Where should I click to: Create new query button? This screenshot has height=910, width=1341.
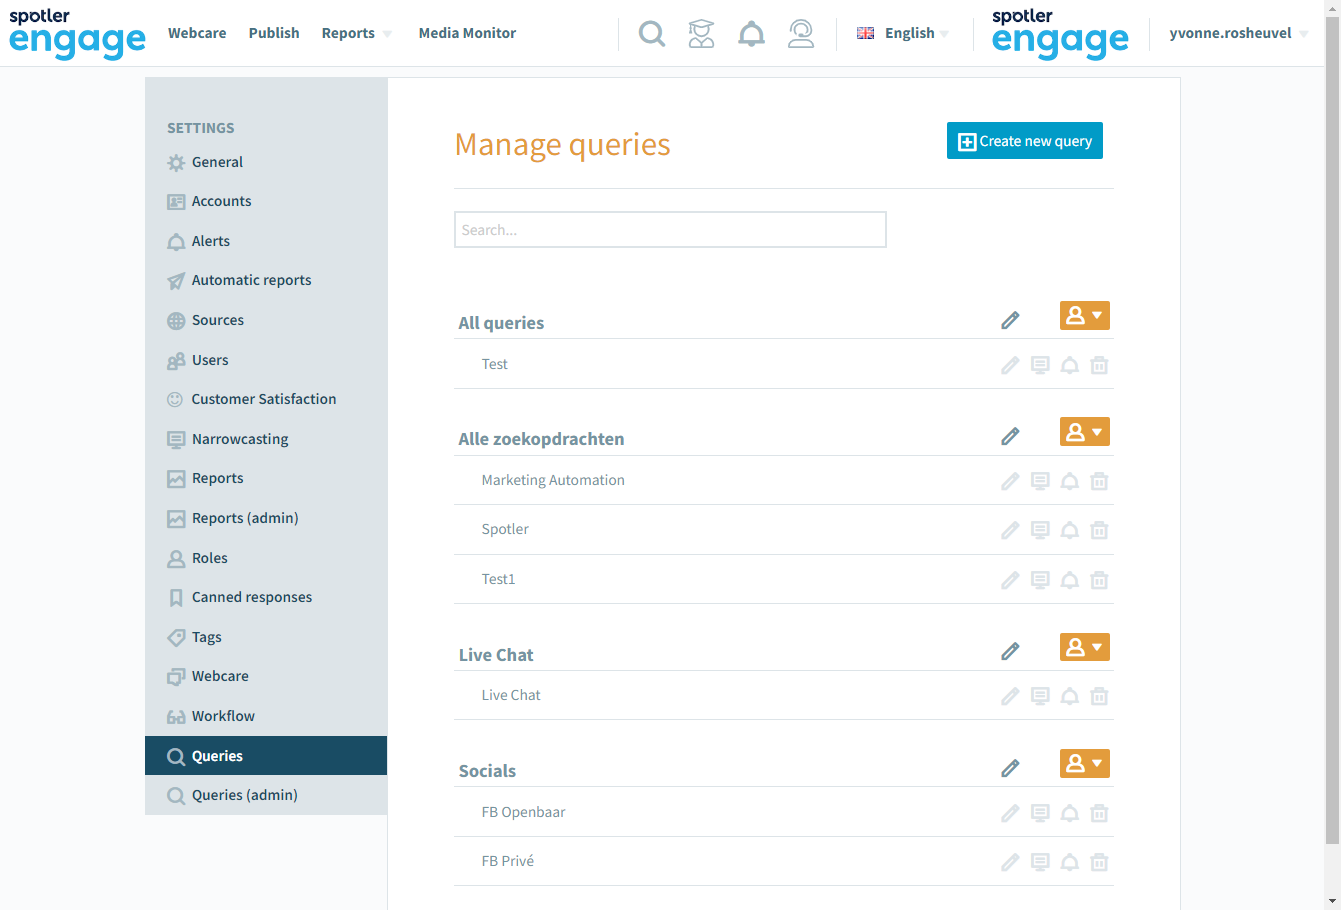1025,141
